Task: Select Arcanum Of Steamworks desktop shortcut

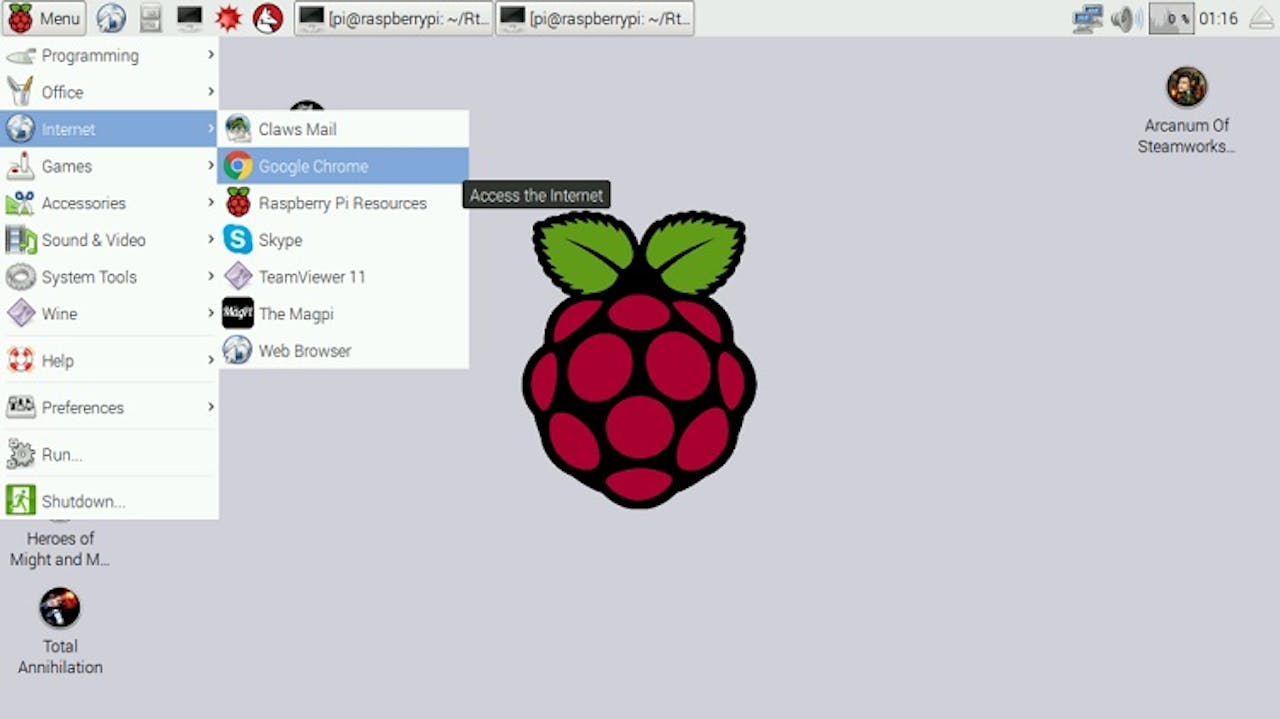Action: click(1186, 110)
